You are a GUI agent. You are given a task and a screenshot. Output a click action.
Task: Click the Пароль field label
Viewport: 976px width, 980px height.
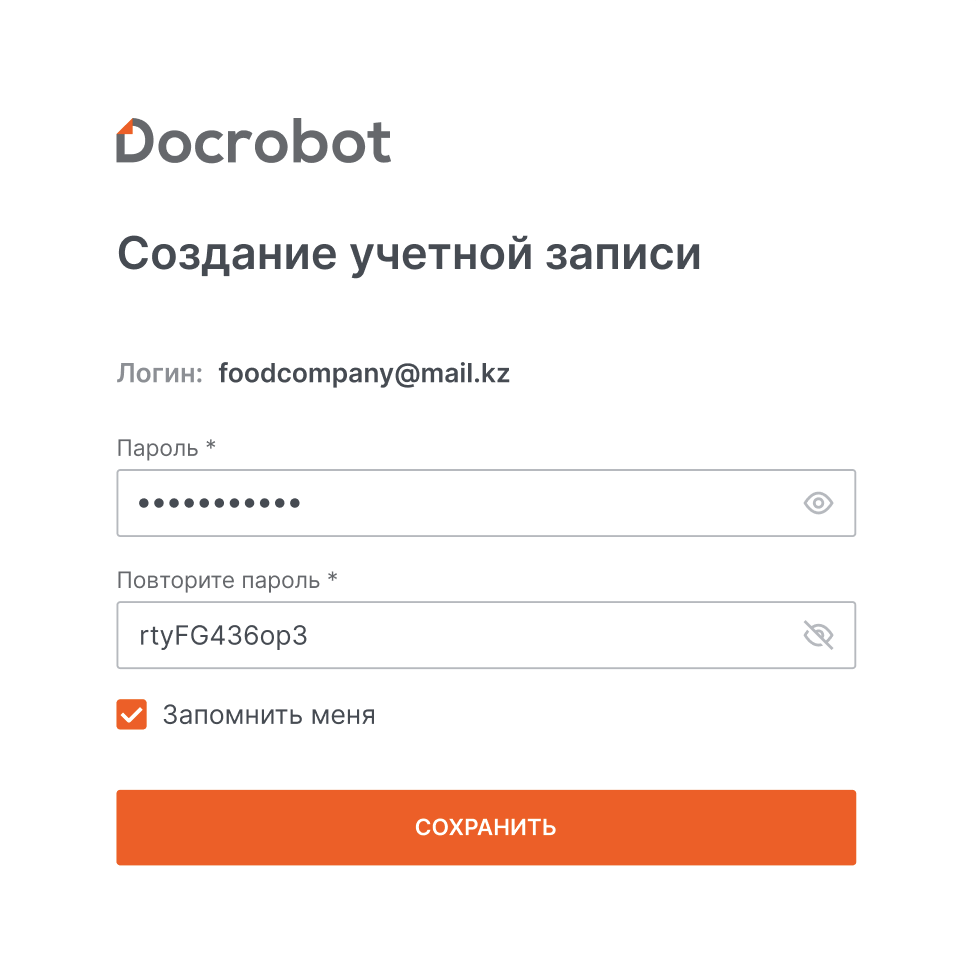point(158,447)
